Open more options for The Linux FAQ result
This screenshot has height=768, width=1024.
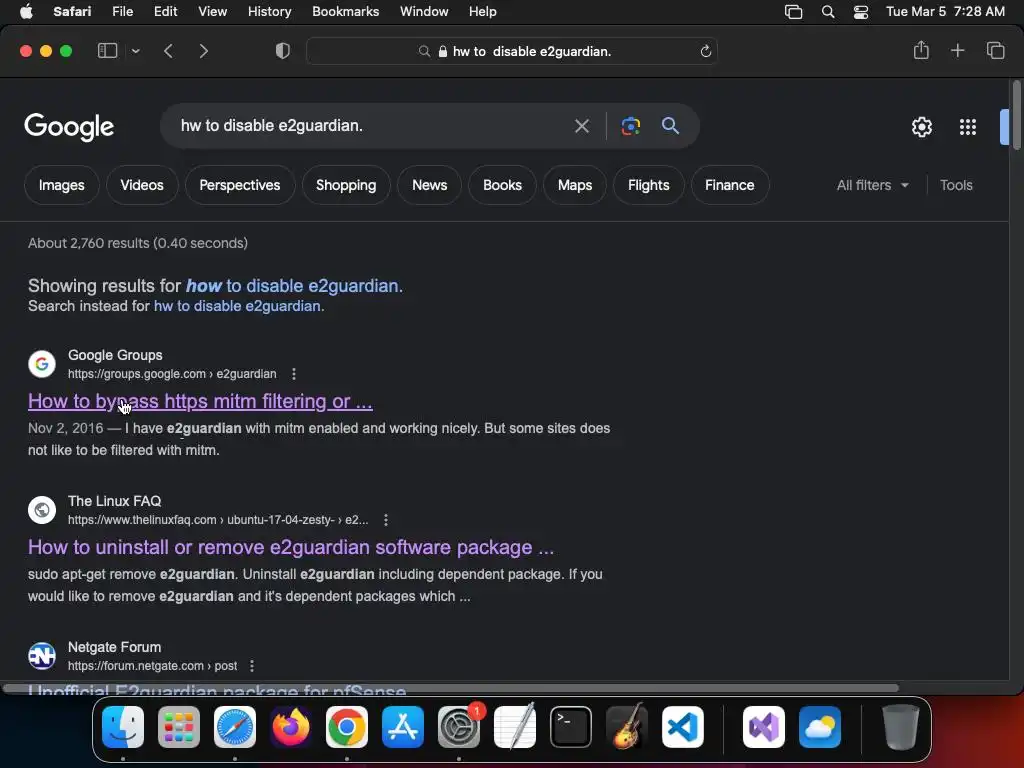386,520
